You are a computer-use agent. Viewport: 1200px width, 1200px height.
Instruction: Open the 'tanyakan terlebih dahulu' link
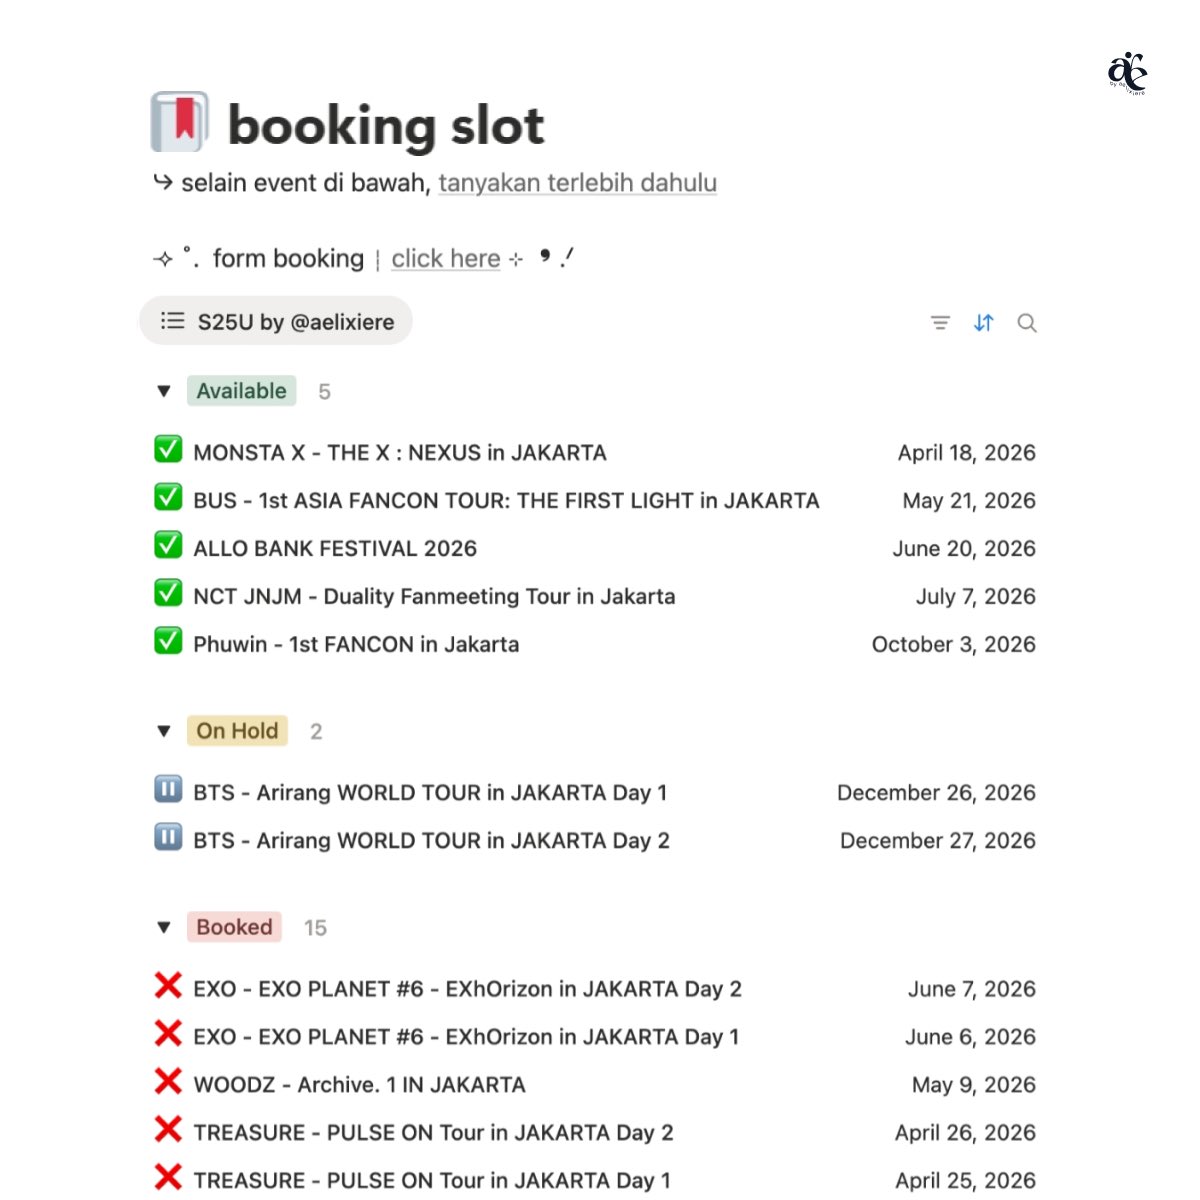[x=578, y=183]
